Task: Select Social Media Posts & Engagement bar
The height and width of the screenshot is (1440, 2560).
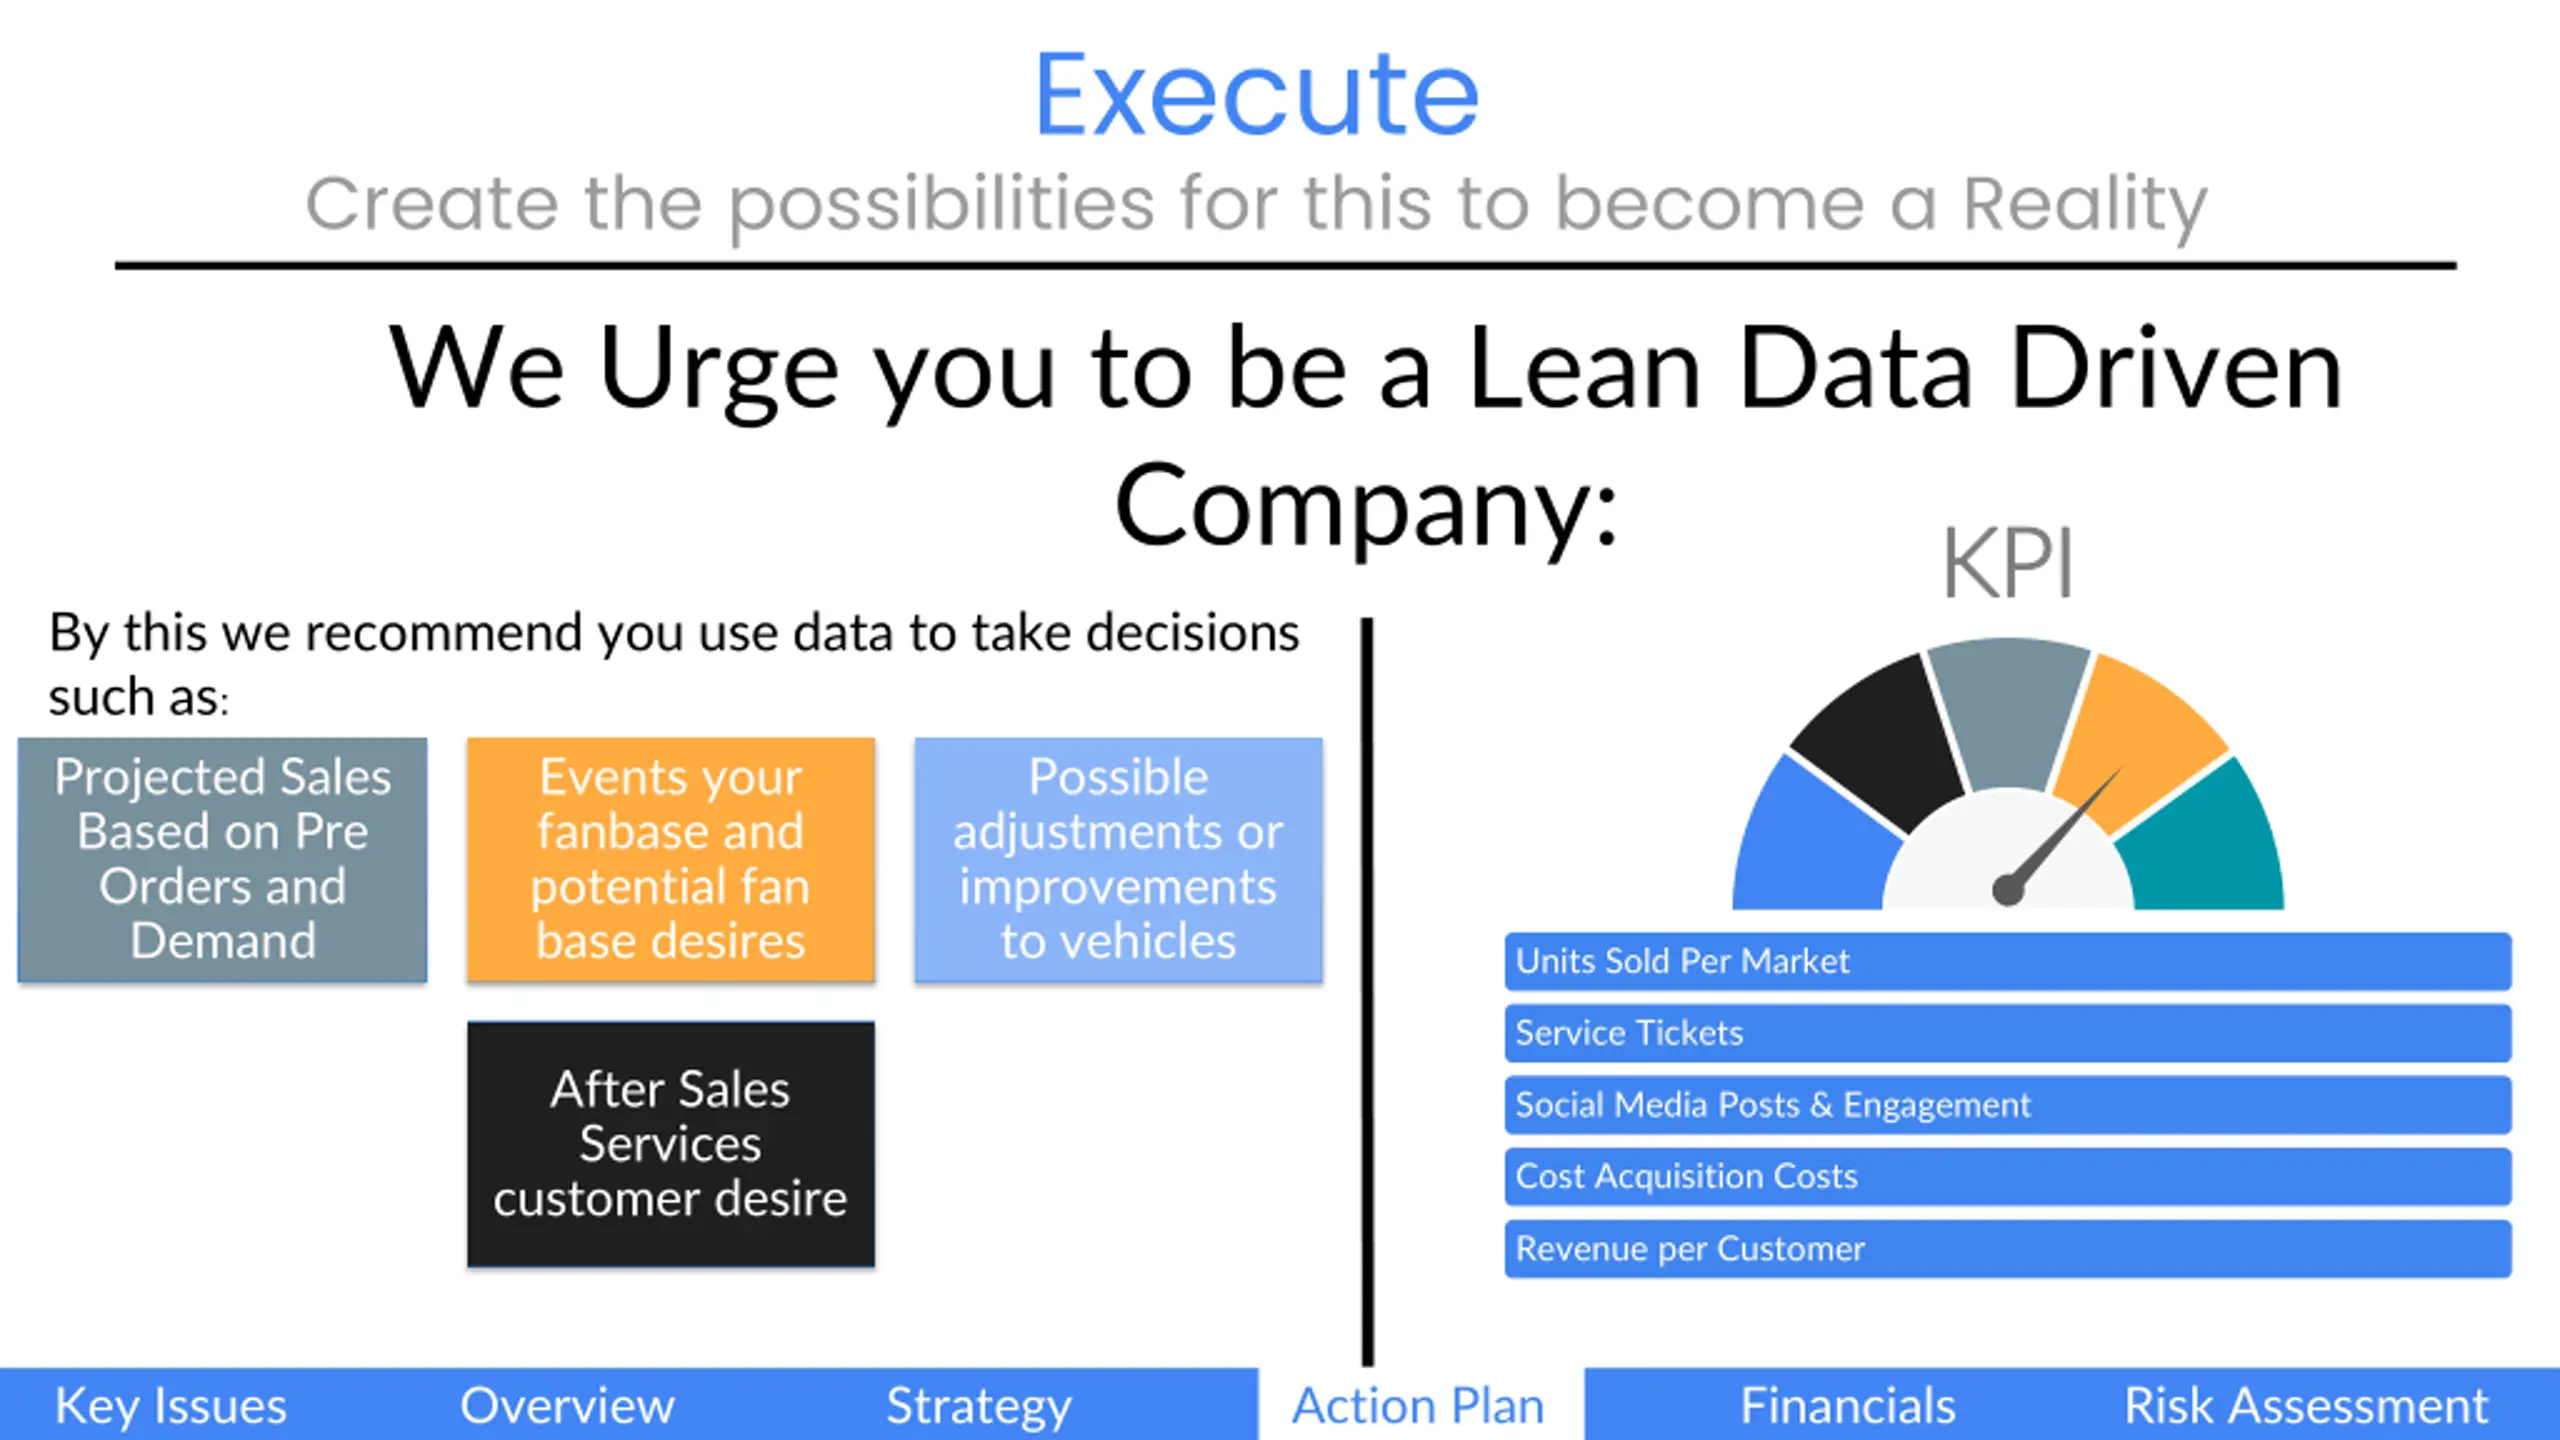Action: (2008, 1105)
